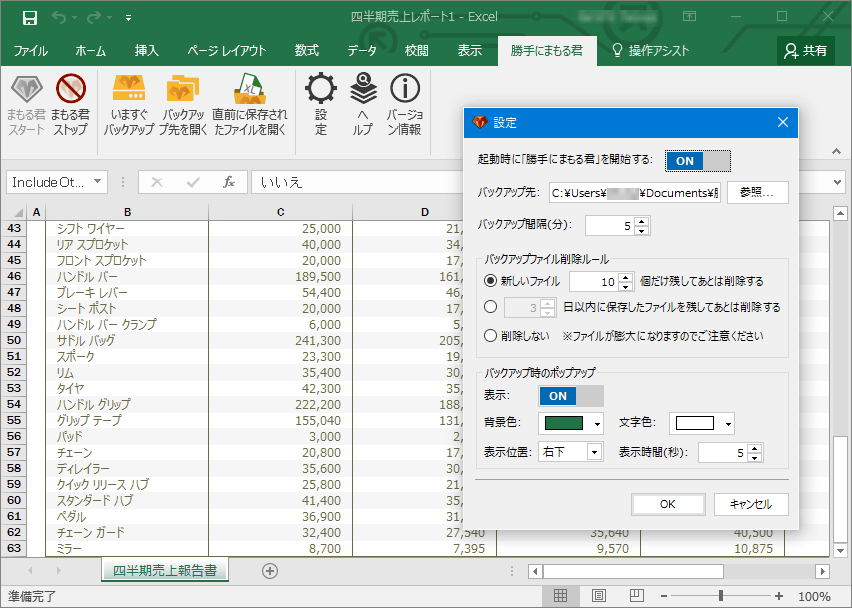852x608 pixels.
Task: Select the 日以内に保存したファイル radio button
Action: pyautogui.click(x=490, y=307)
